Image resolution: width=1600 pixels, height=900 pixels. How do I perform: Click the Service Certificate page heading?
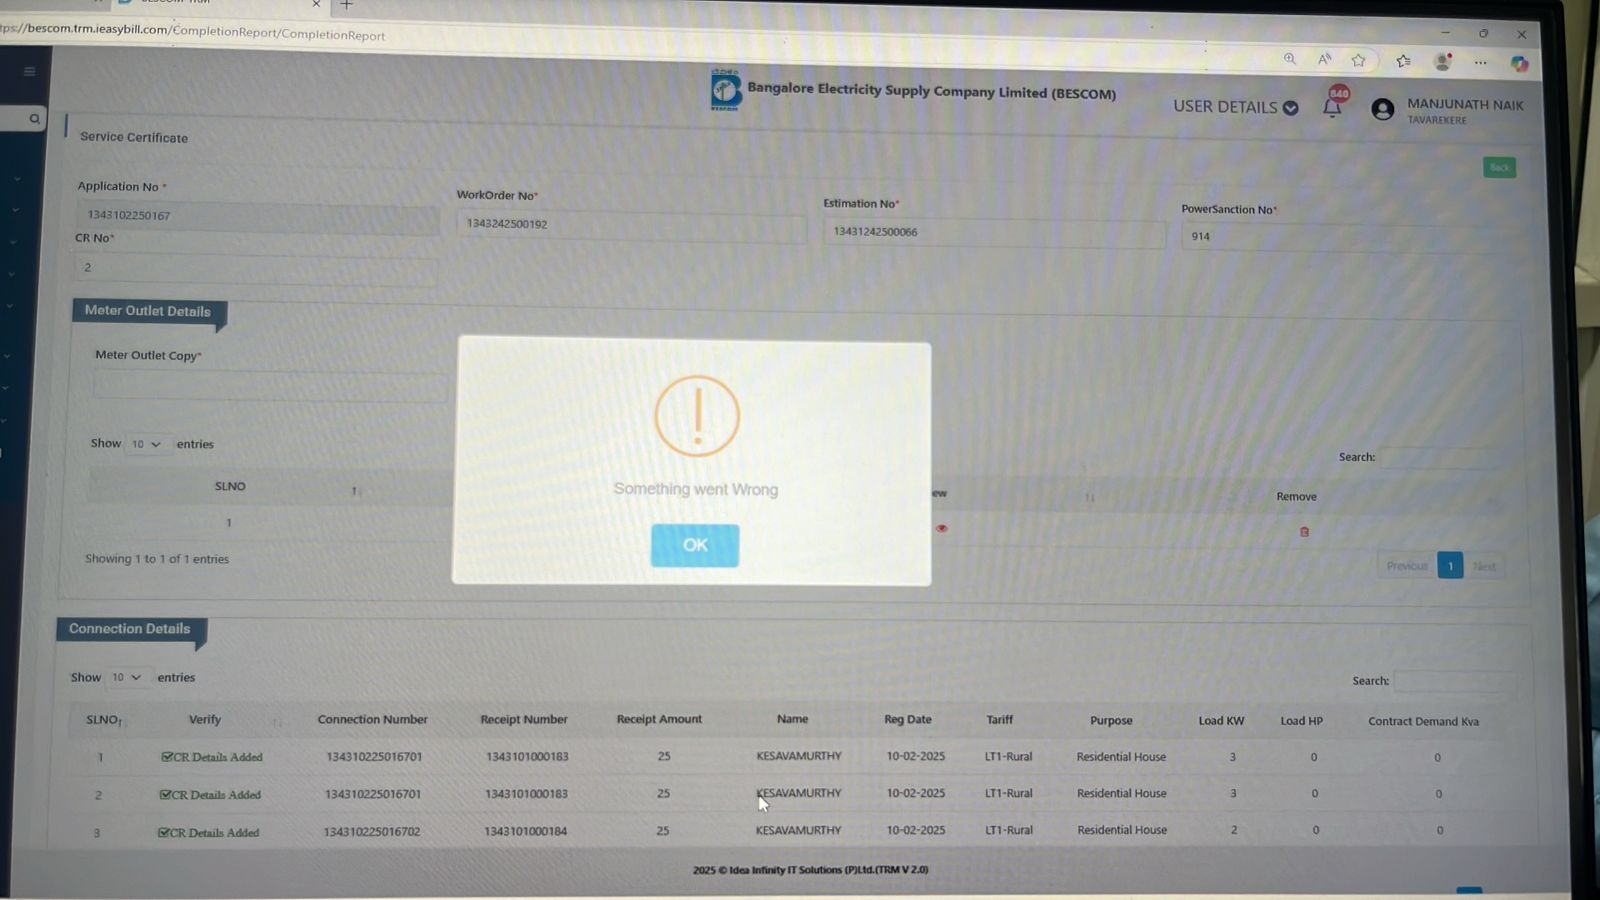coord(134,137)
